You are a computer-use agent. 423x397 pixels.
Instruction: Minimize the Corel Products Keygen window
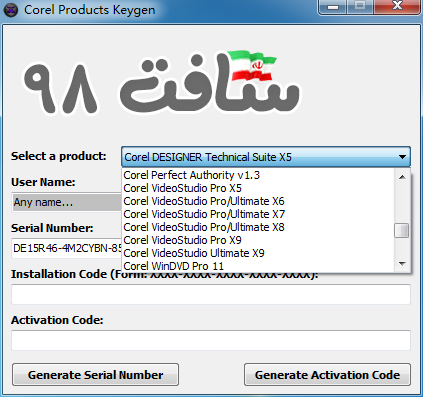click(x=333, y=7)
